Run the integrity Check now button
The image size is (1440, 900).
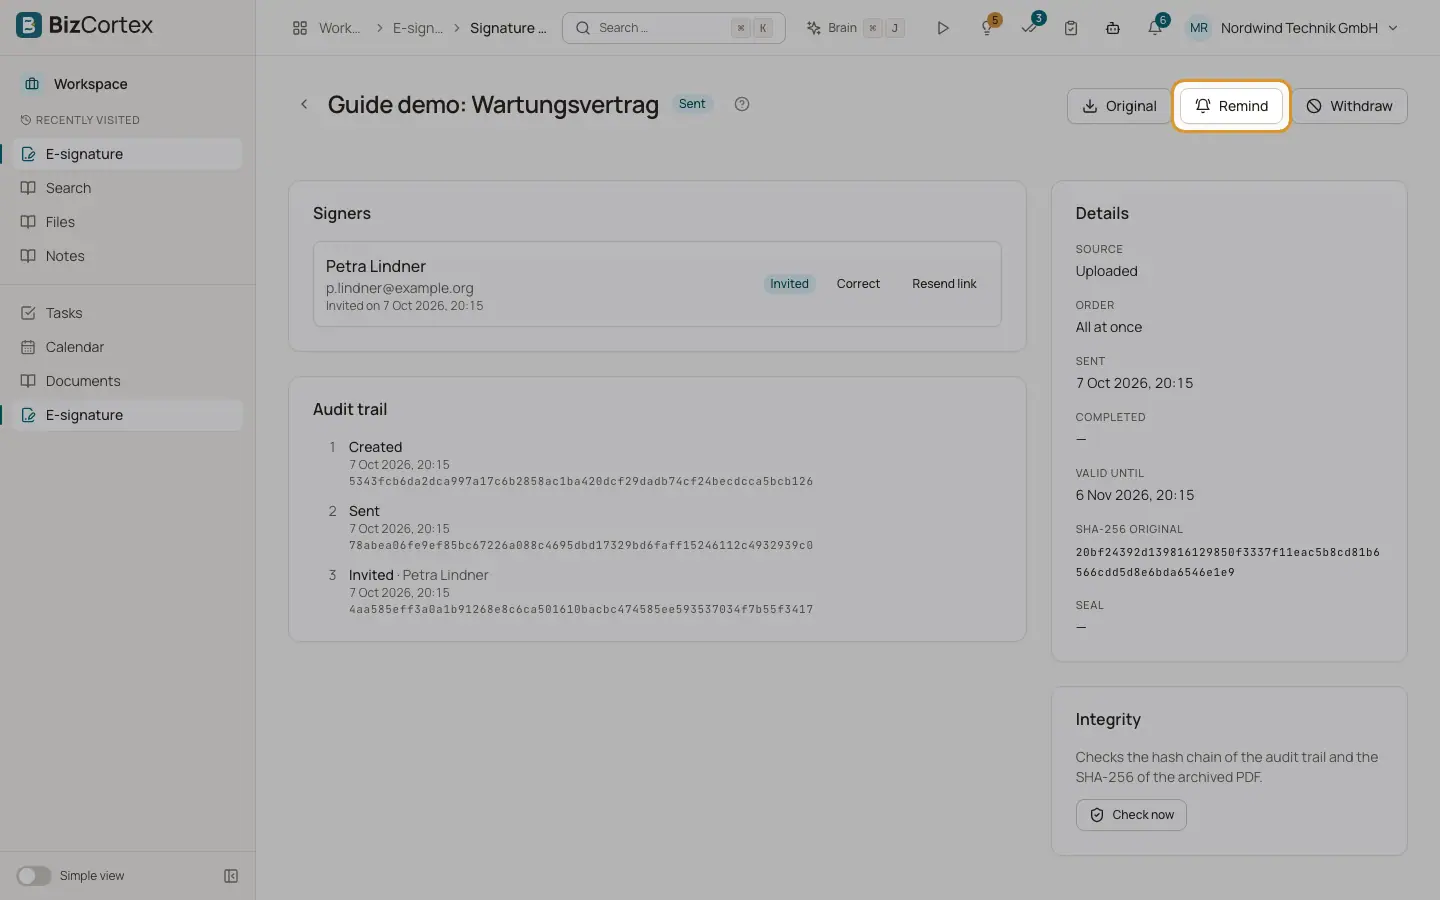pos(1131,815)
